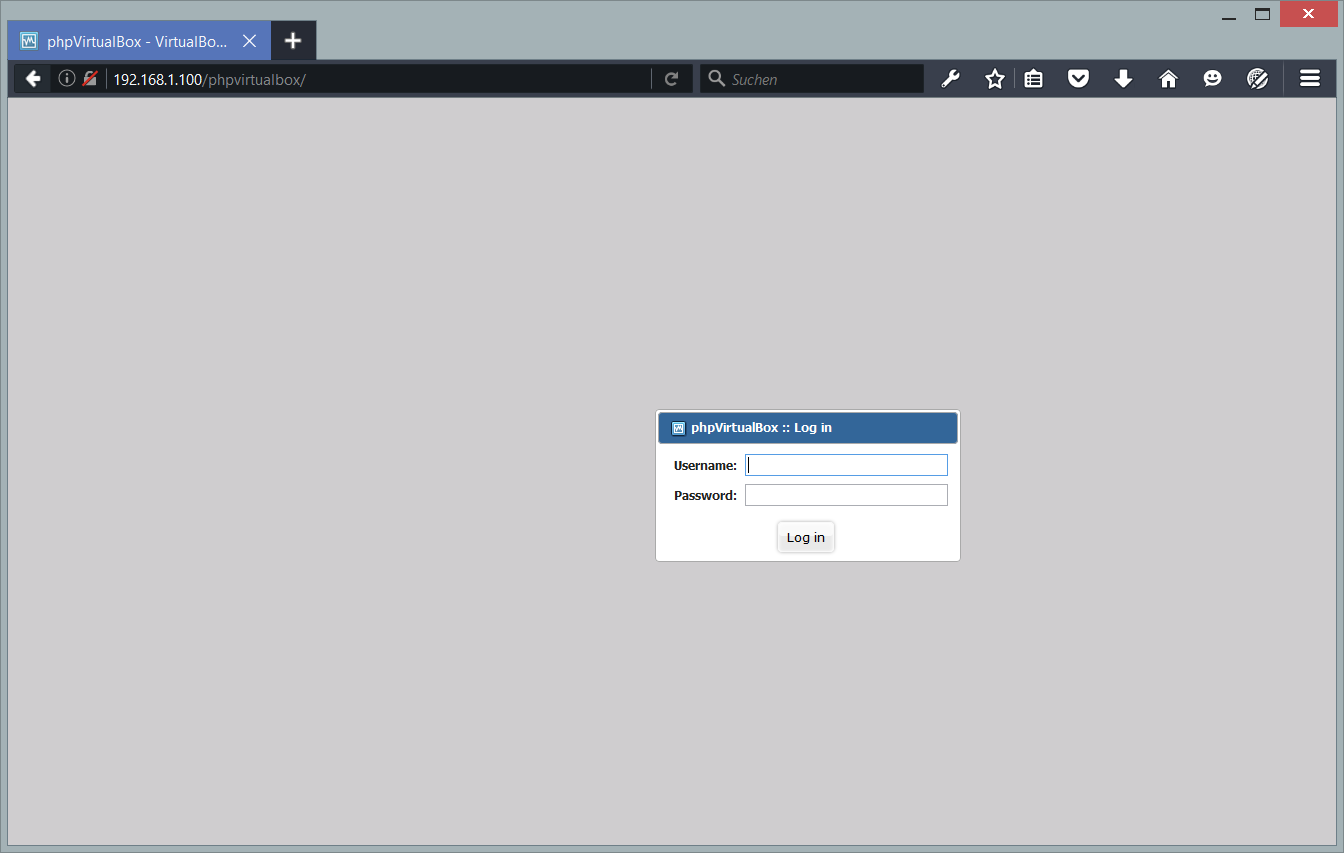Open the hamburger menu
The height and width of the screenshot is (853, 1344).
pos(1310,79)
